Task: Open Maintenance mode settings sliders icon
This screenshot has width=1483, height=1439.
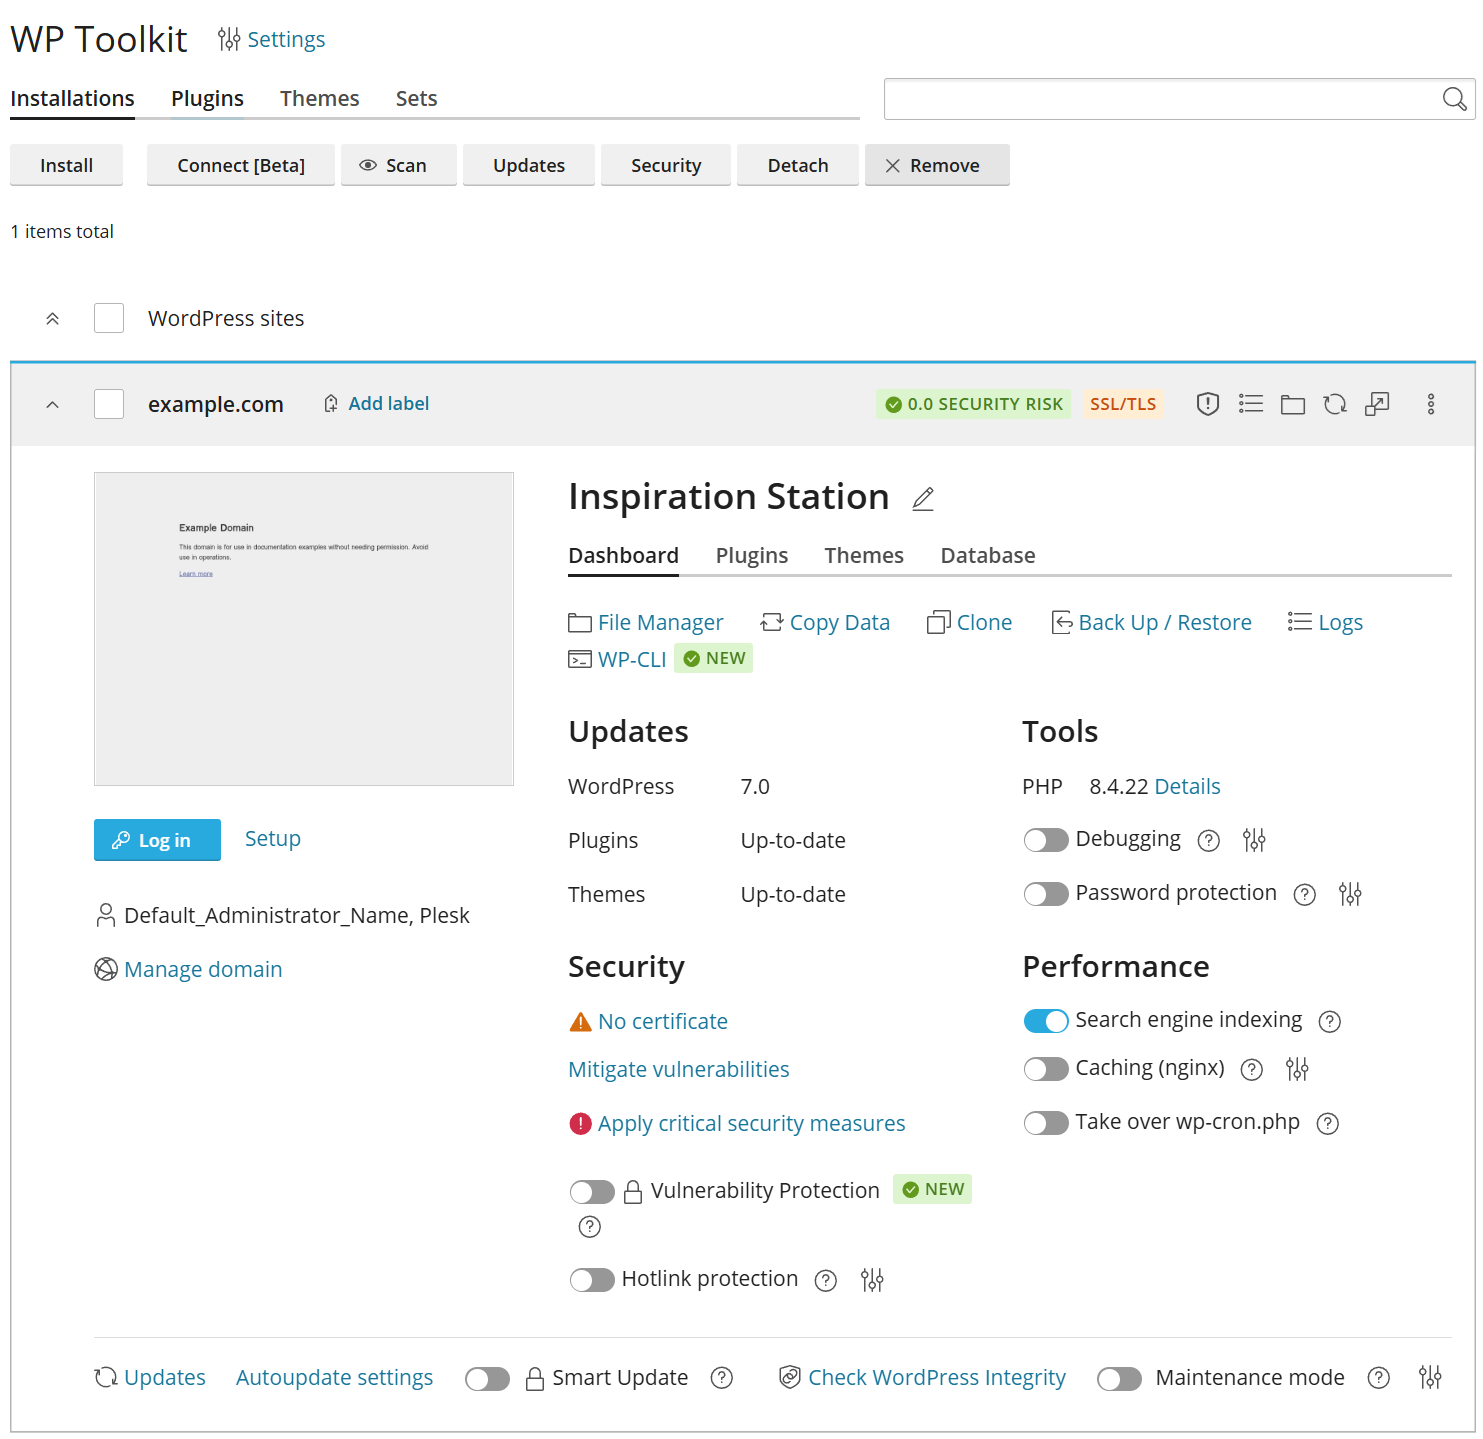Action: [1430, 1378]
